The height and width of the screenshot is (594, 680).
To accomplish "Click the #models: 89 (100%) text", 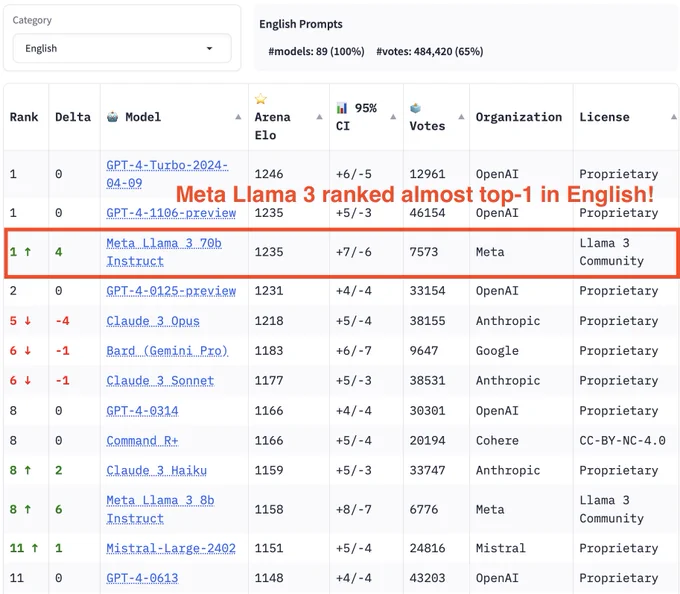I will (x=316, y=52).
